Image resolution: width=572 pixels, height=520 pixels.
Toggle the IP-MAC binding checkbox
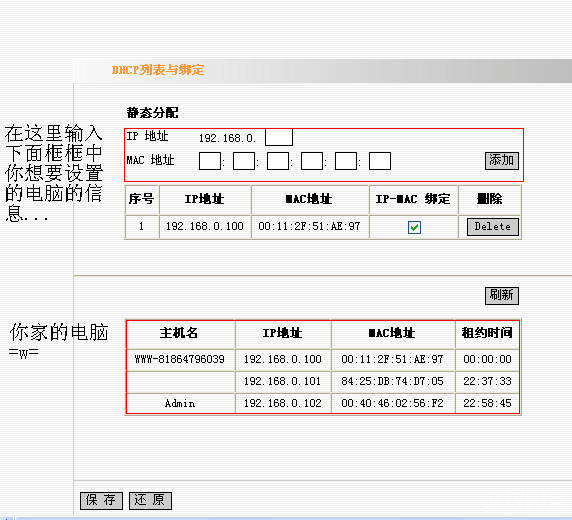tap(414, 227)
